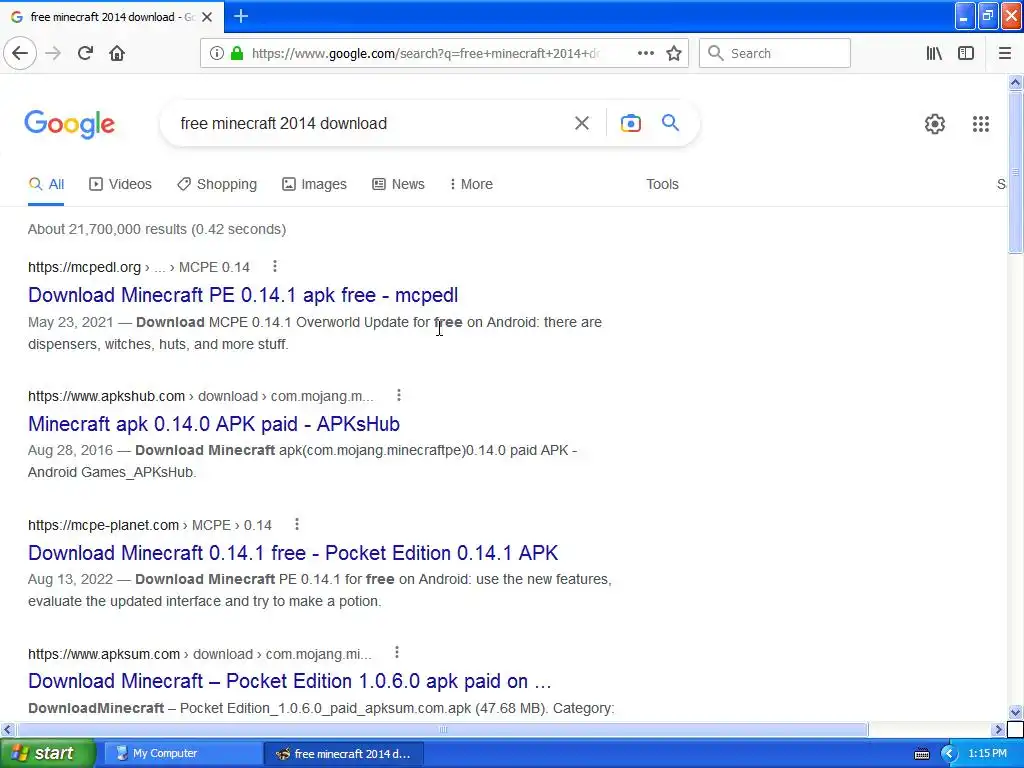Switch to Images results
Viewport: 1024px width, 768px height.
[314, 184]
